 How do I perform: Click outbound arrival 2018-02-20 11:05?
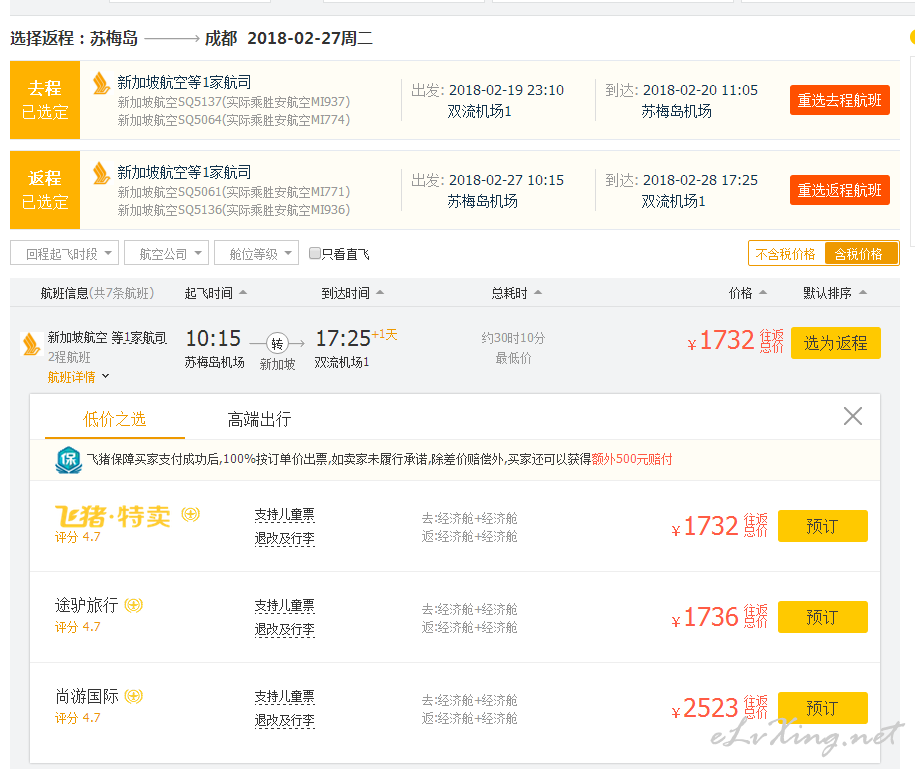(700, 90)
